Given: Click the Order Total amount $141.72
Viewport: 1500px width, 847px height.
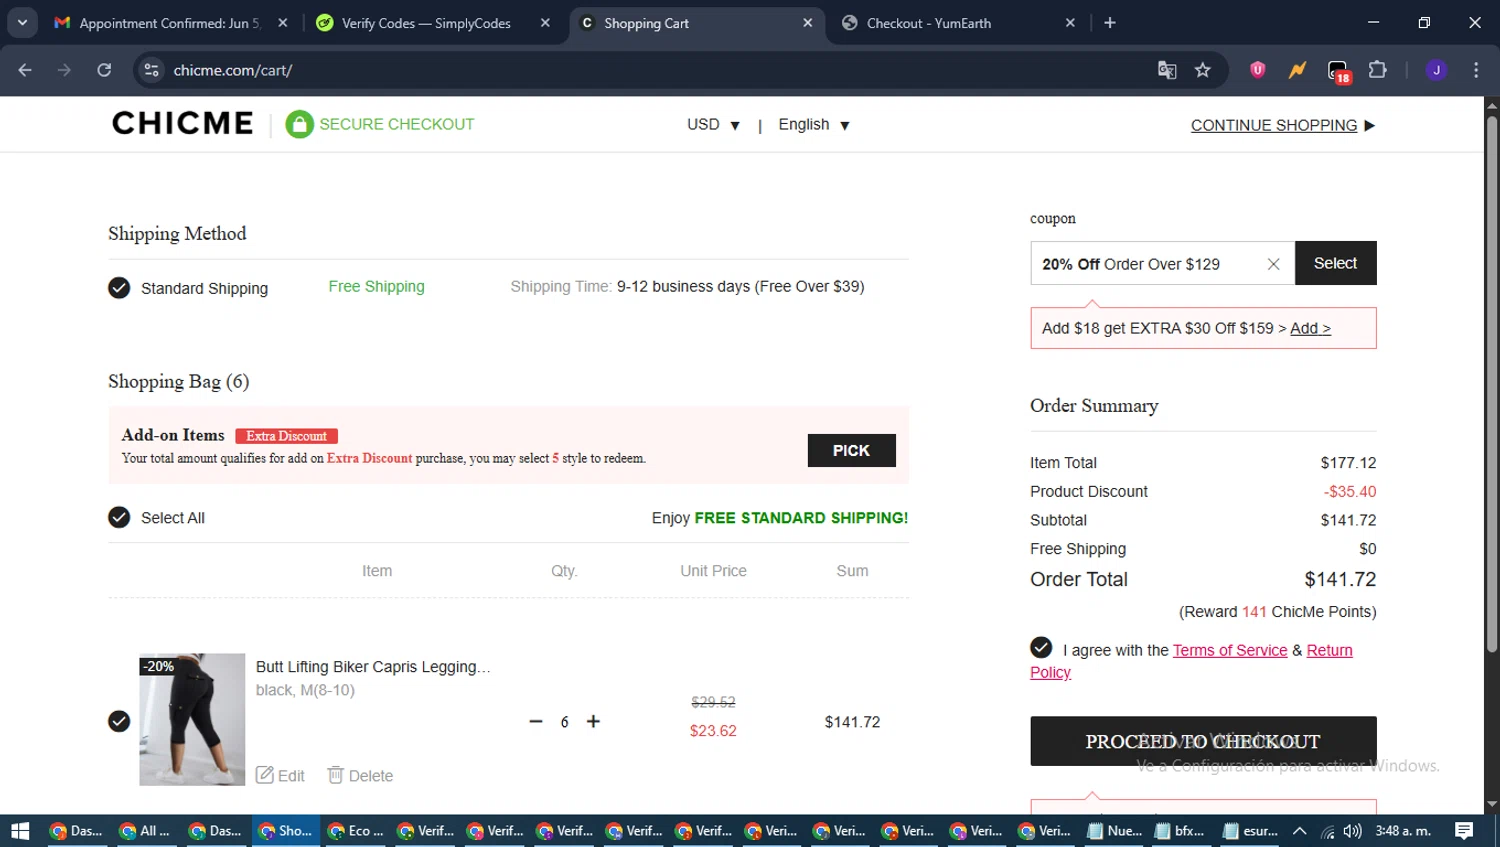Looking at the screenshot, I should pyautogui.click(x=1340, y=579).
